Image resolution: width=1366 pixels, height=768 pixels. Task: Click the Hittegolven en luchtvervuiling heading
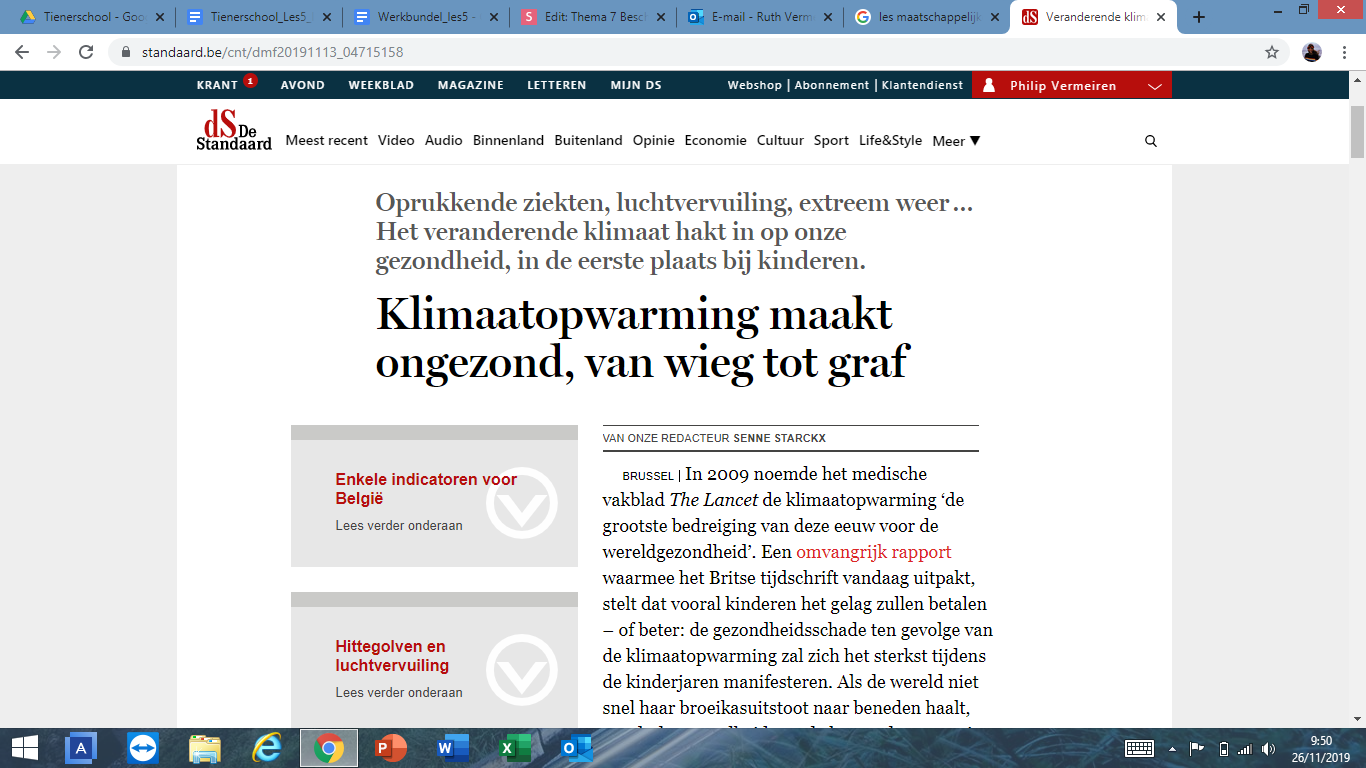(x=392, y=656)
